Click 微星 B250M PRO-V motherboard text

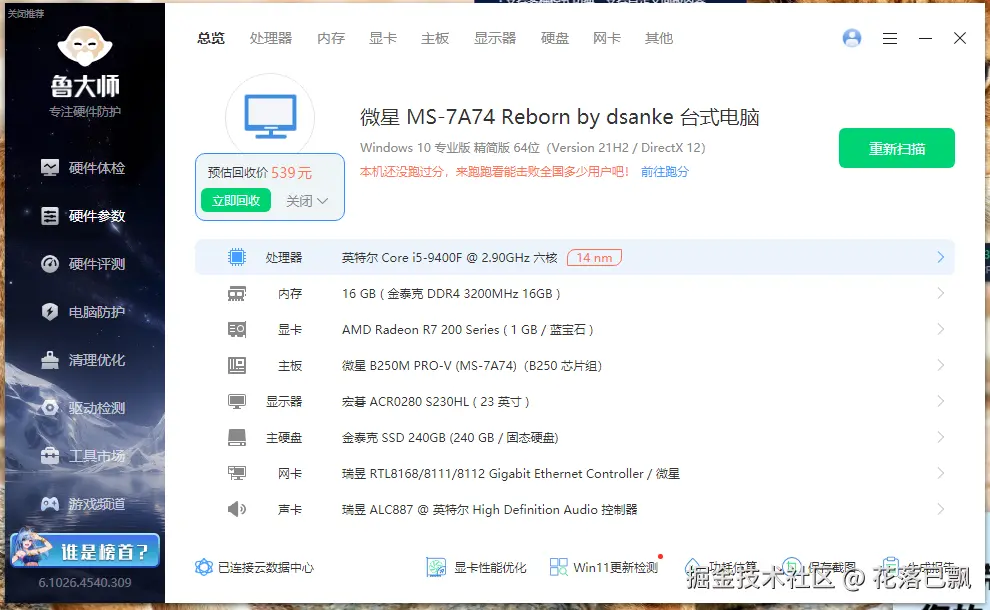point(472,366)
